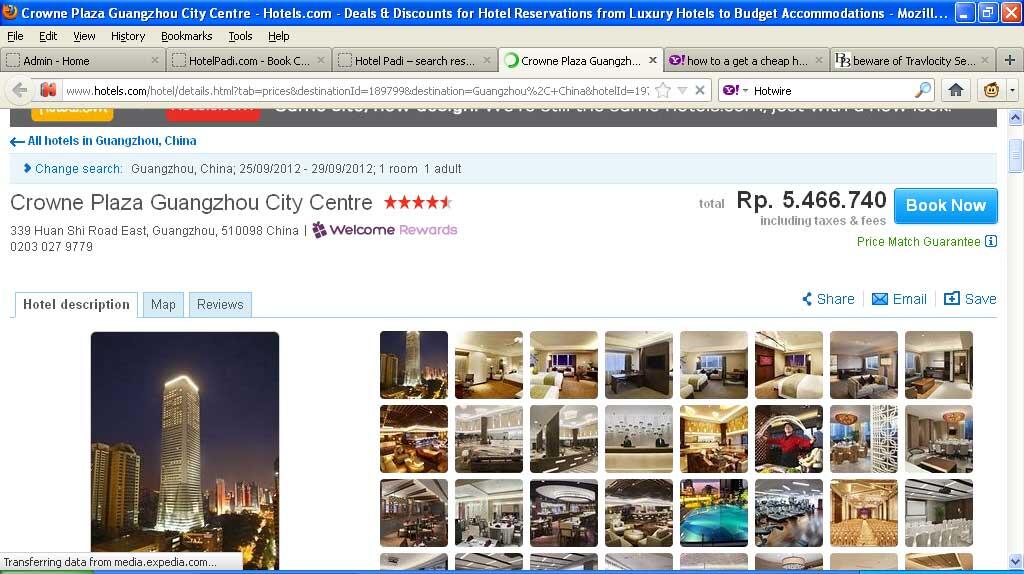Image resolution: width=1024 pixels, height=574 pixels.
Task: Click the site identity icon beside the URL
Action: (48, 90)
